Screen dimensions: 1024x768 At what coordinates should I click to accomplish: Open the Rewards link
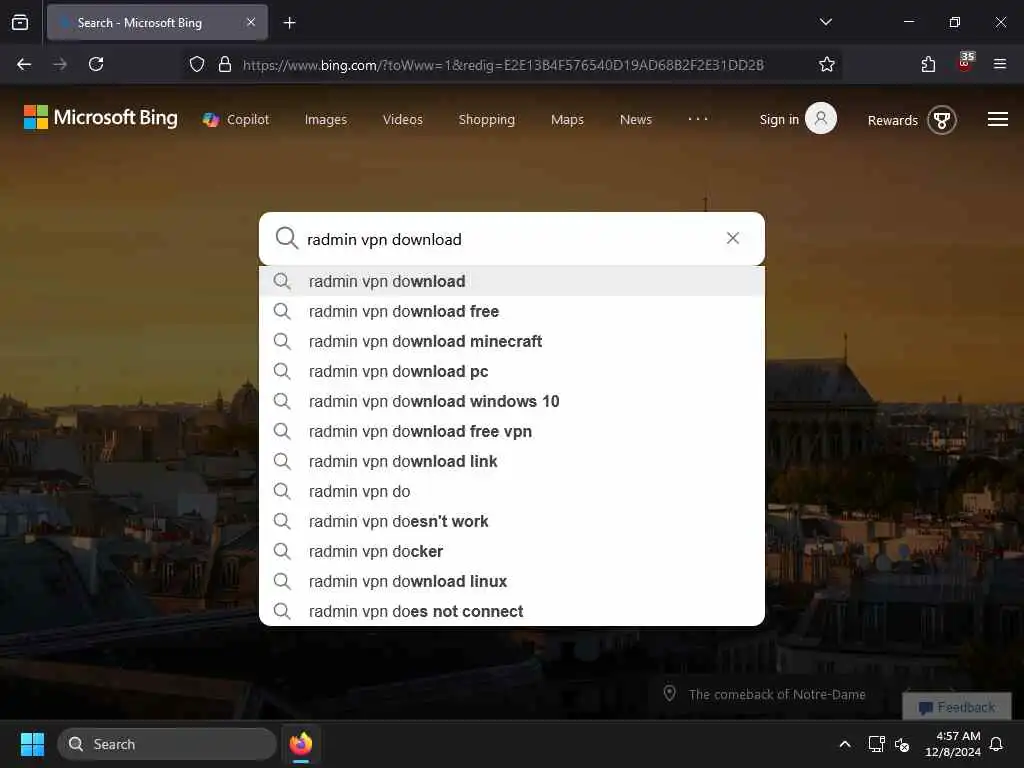892,120
